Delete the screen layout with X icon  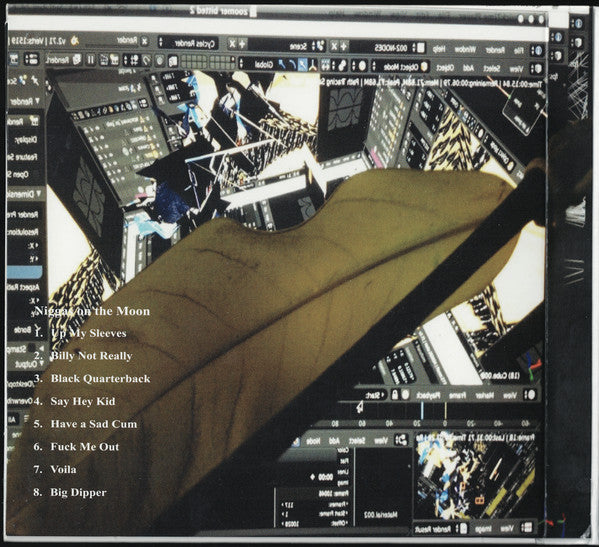(x=333, y=47)
